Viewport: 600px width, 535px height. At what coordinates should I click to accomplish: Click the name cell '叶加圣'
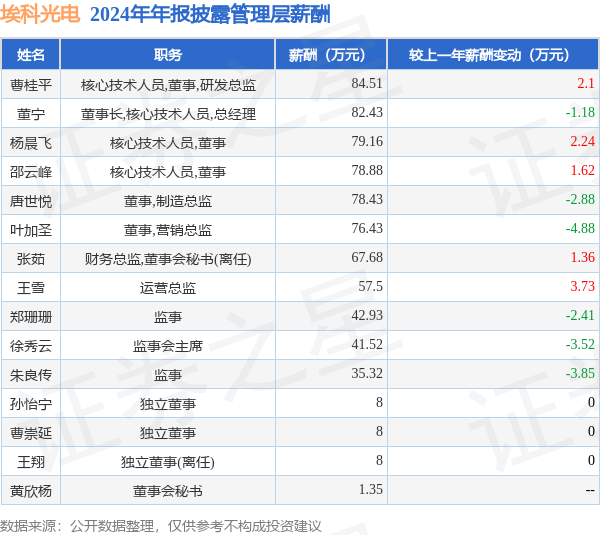click(31, 230)
